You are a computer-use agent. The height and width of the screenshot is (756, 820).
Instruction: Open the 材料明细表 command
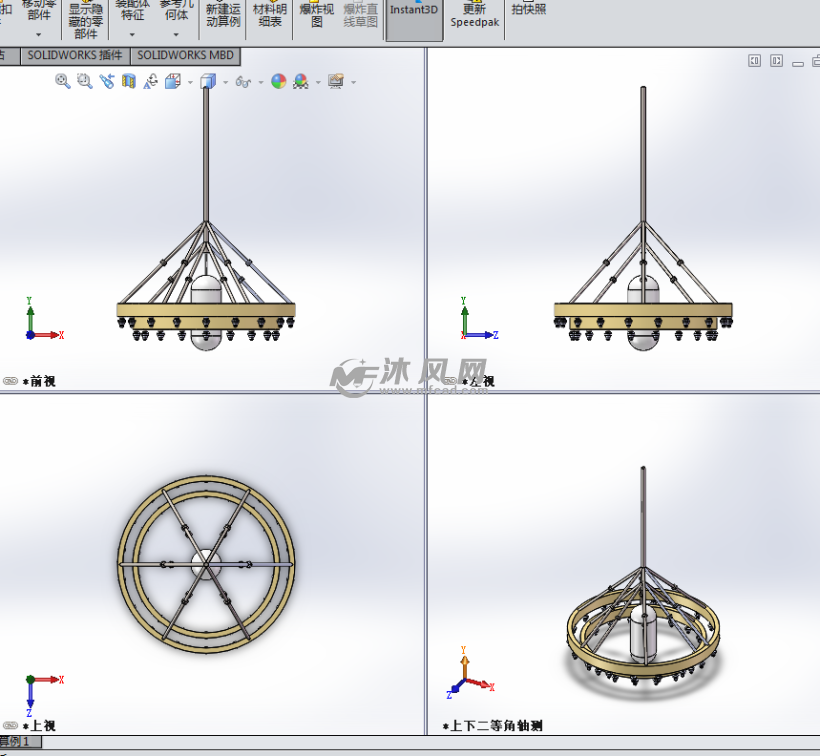click(270, 15)
